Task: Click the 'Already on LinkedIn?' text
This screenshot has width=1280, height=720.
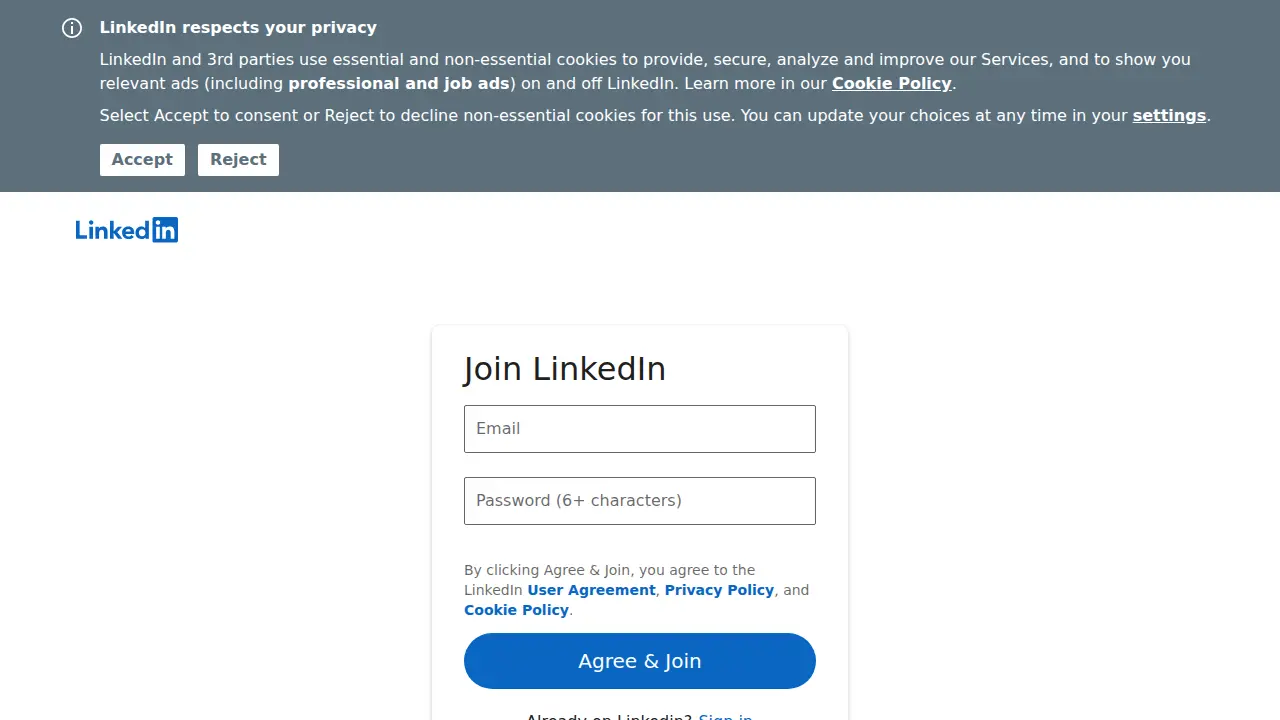Action: (609, 716)
